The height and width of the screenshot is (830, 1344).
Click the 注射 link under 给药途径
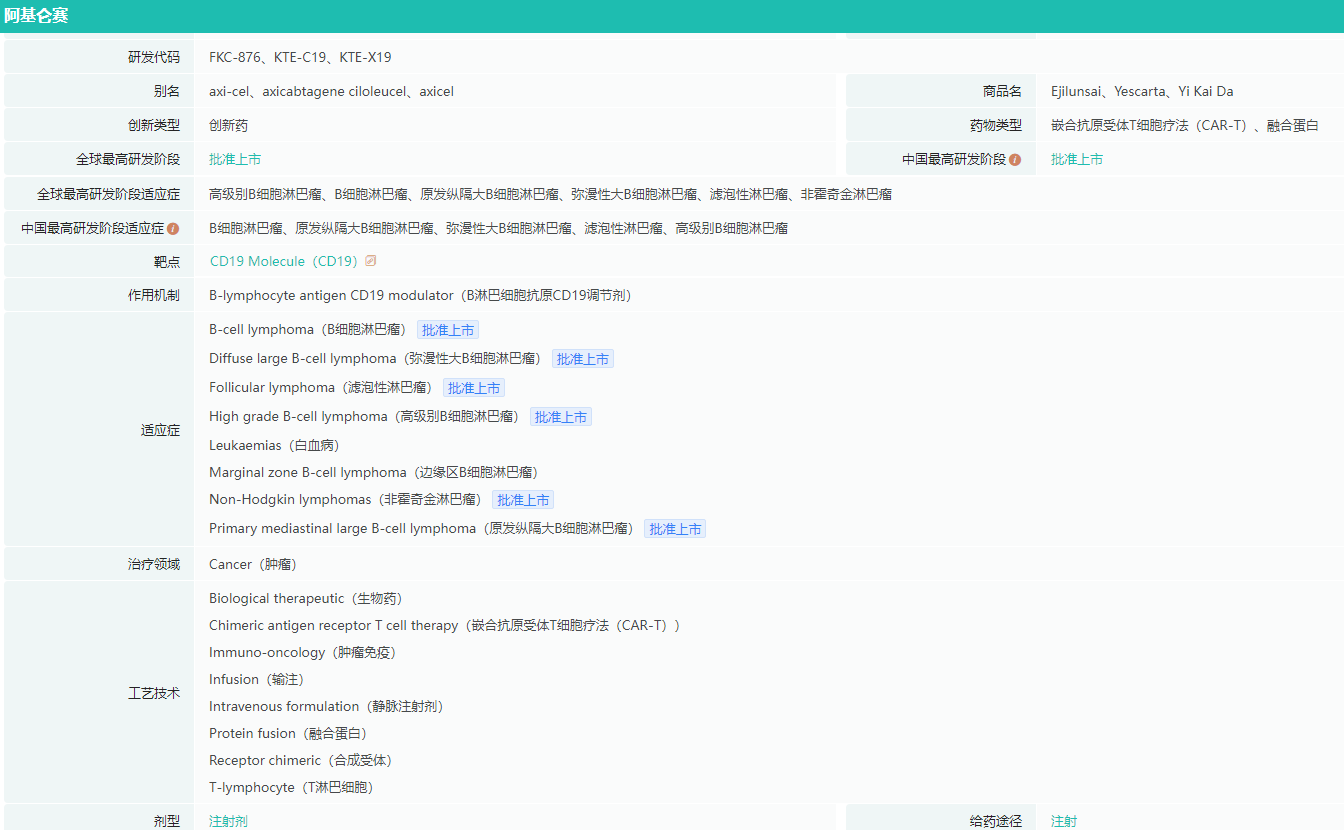[x=1064, y=821]
